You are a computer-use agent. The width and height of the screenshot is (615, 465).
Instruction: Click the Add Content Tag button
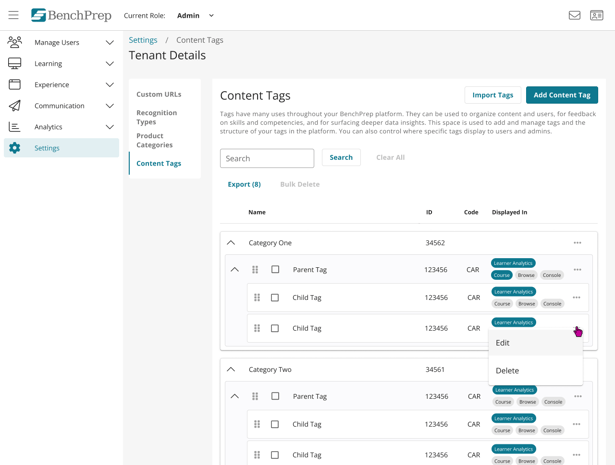tap(561, 95)
